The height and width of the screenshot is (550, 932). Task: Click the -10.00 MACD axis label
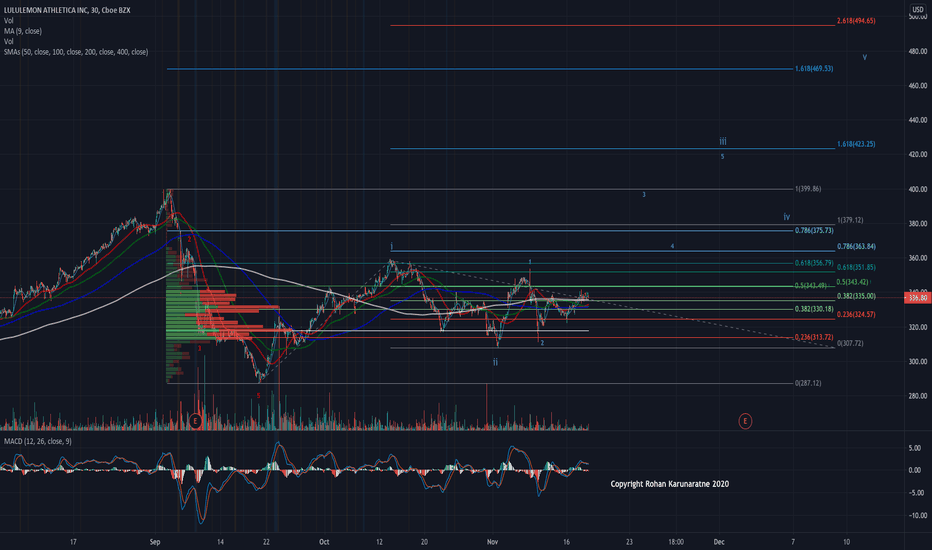pyautogui.click(x=916, y=516)
